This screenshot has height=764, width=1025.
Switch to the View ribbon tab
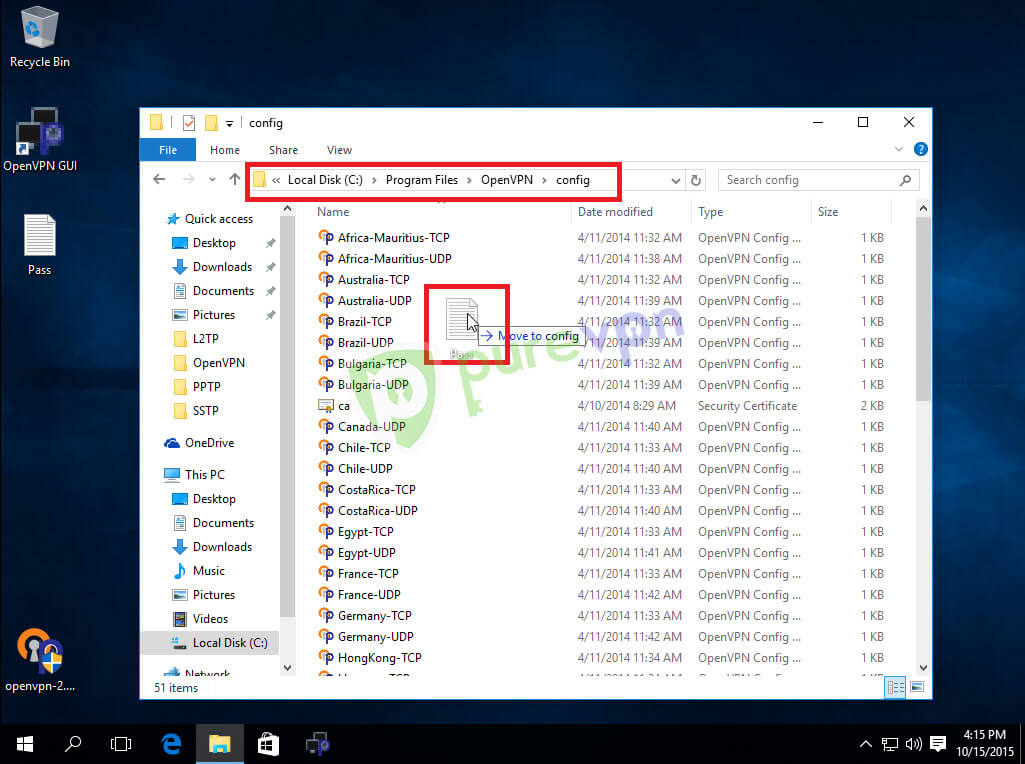click(x=339, y=150)
